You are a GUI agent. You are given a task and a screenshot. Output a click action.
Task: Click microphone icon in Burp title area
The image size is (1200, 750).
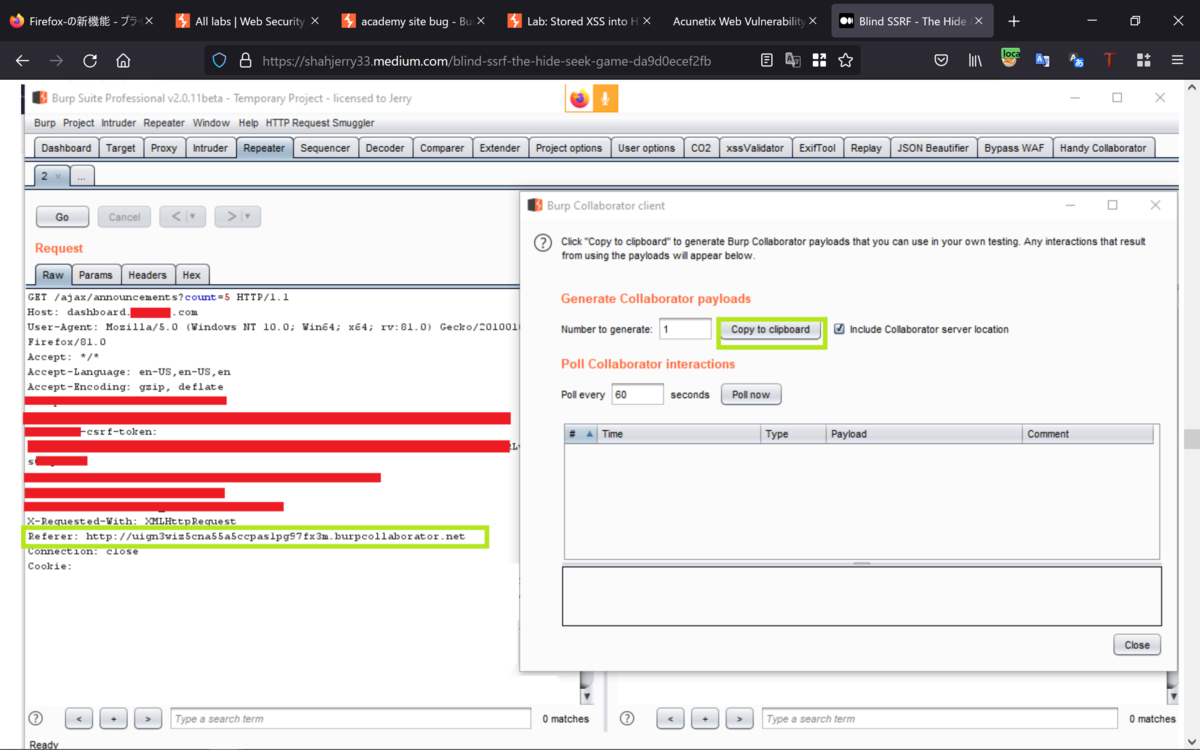[605, 98]
